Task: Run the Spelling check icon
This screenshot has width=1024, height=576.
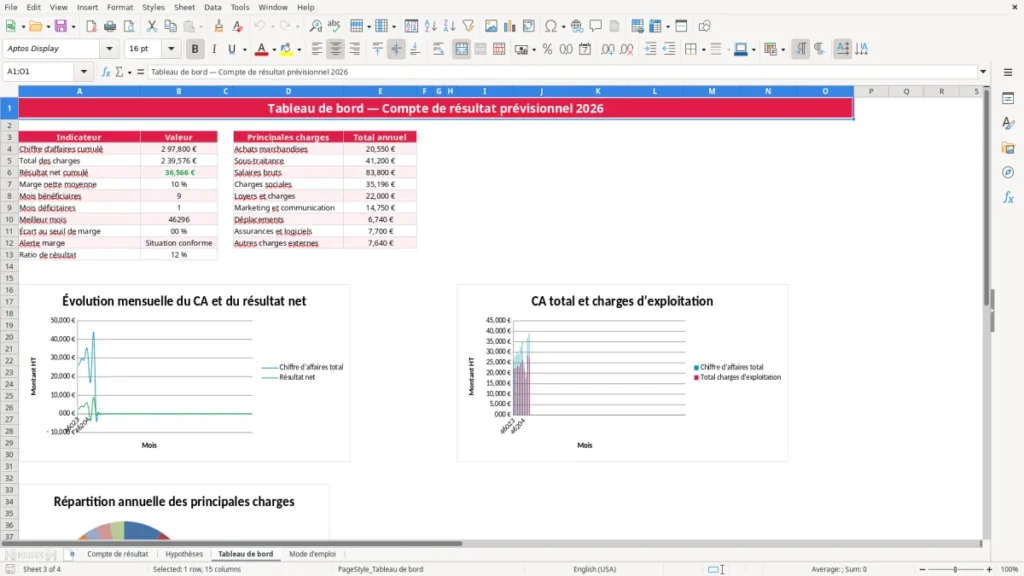Action: (334, 26)
